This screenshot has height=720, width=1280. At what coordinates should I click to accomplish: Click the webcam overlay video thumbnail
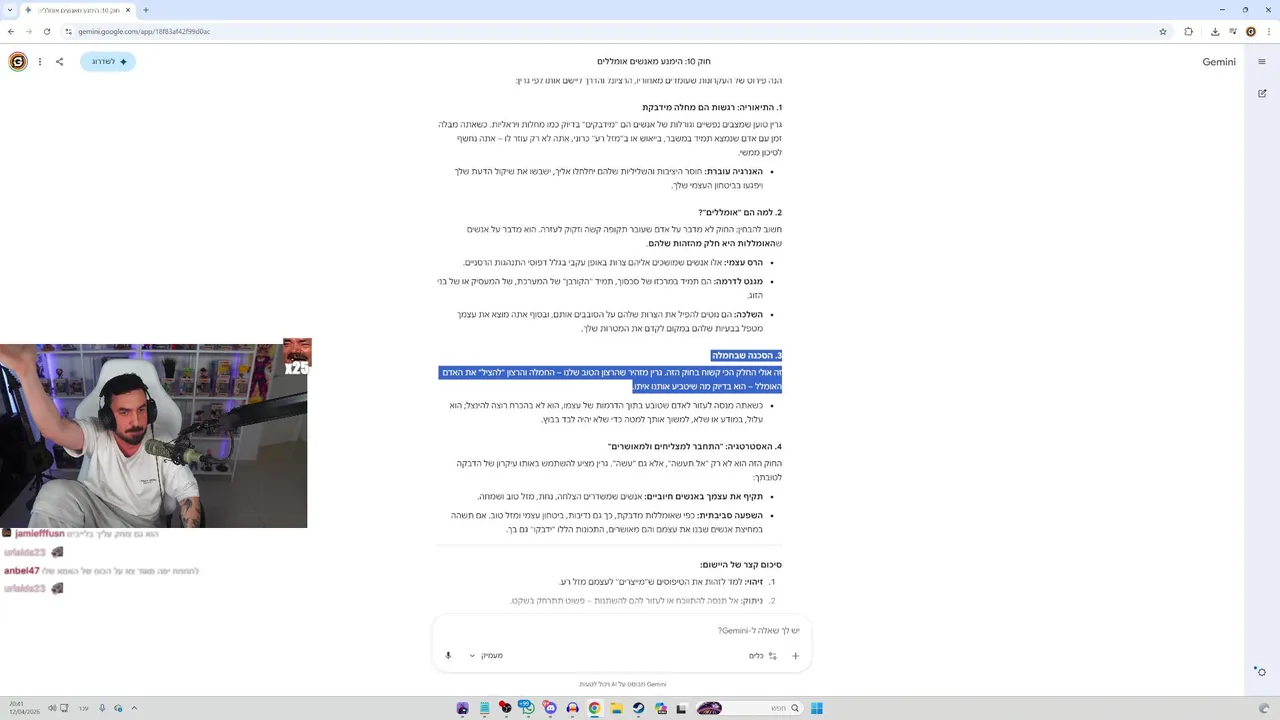pos(153,436)
